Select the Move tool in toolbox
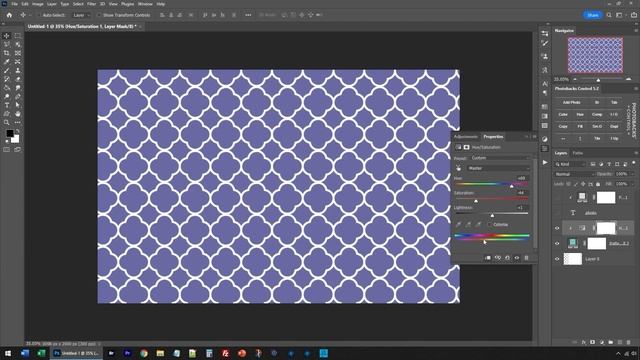This screenshot has width=640, height=360. click(x=7, y=36)
